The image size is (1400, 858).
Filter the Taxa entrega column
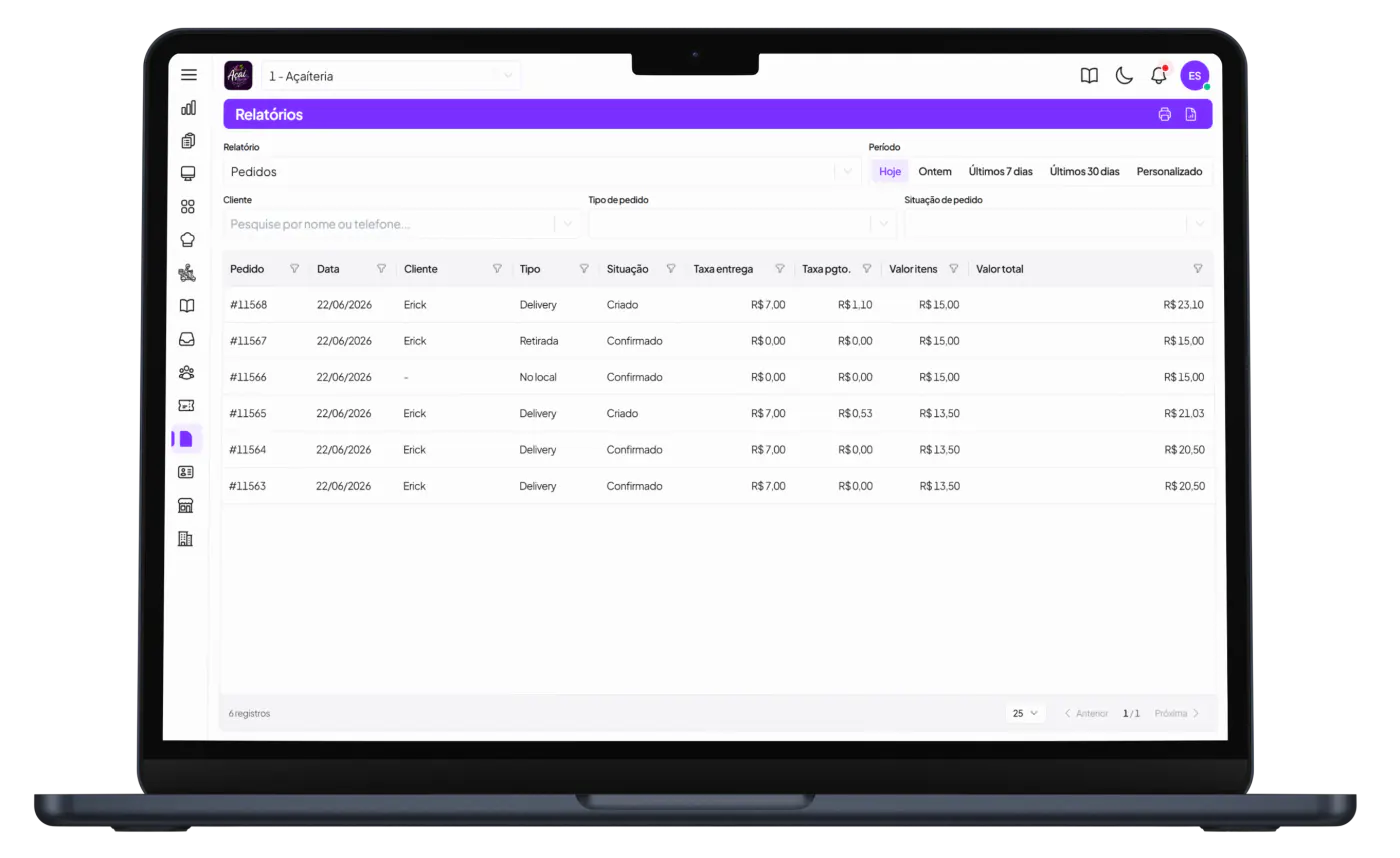point(780,269)
